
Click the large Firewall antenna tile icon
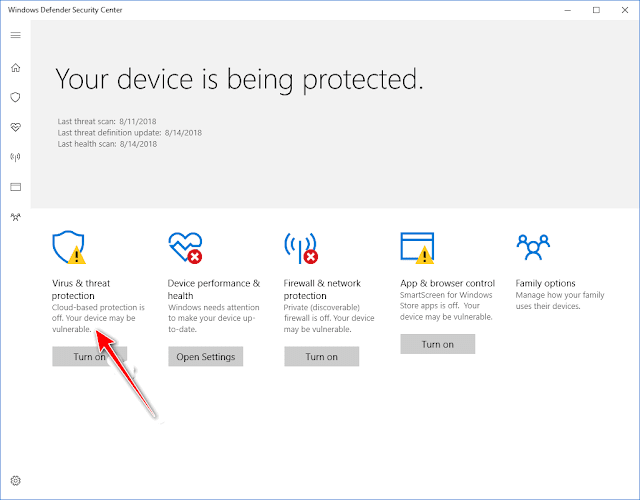tap(301, 248)
